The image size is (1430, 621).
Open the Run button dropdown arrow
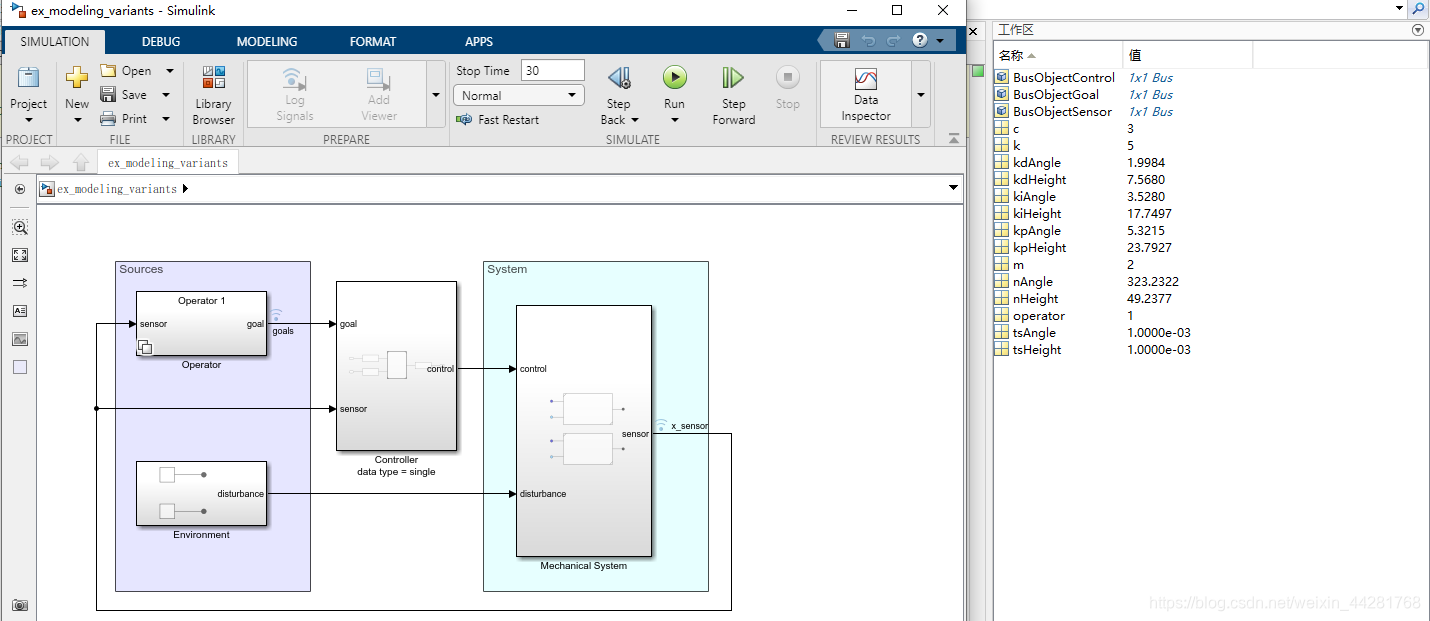tap(674, 121)
